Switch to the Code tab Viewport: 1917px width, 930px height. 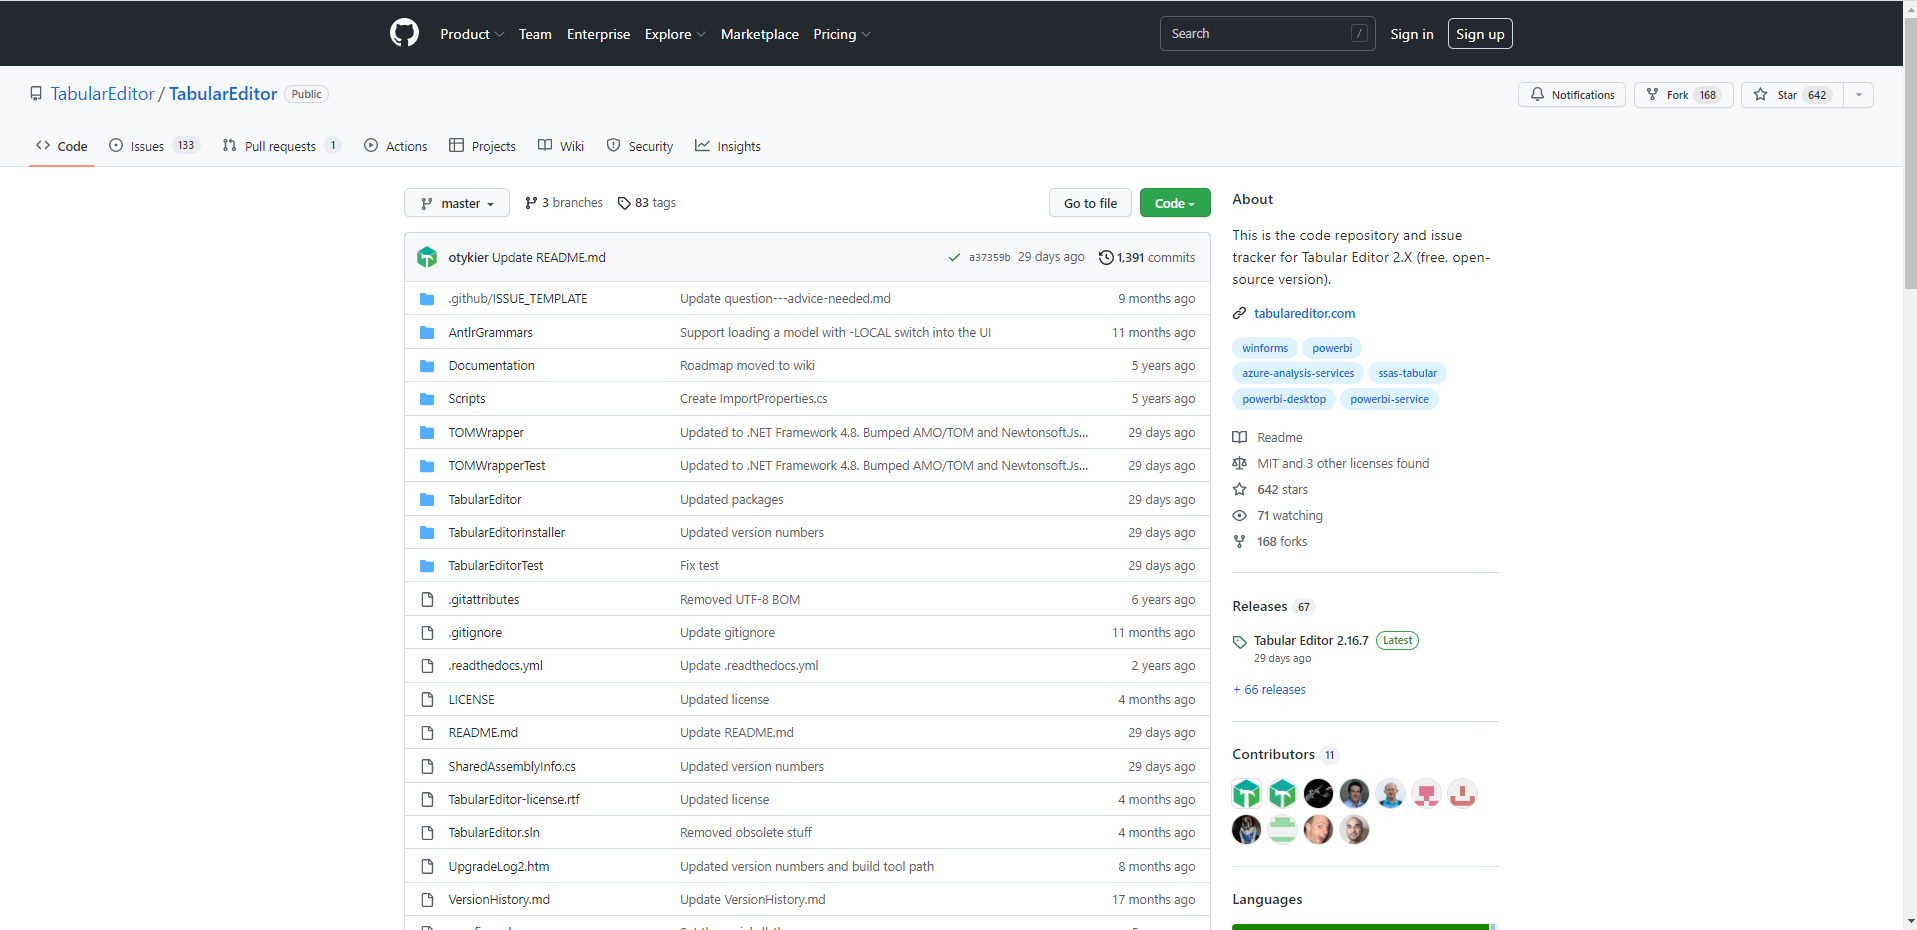point(62,146)
